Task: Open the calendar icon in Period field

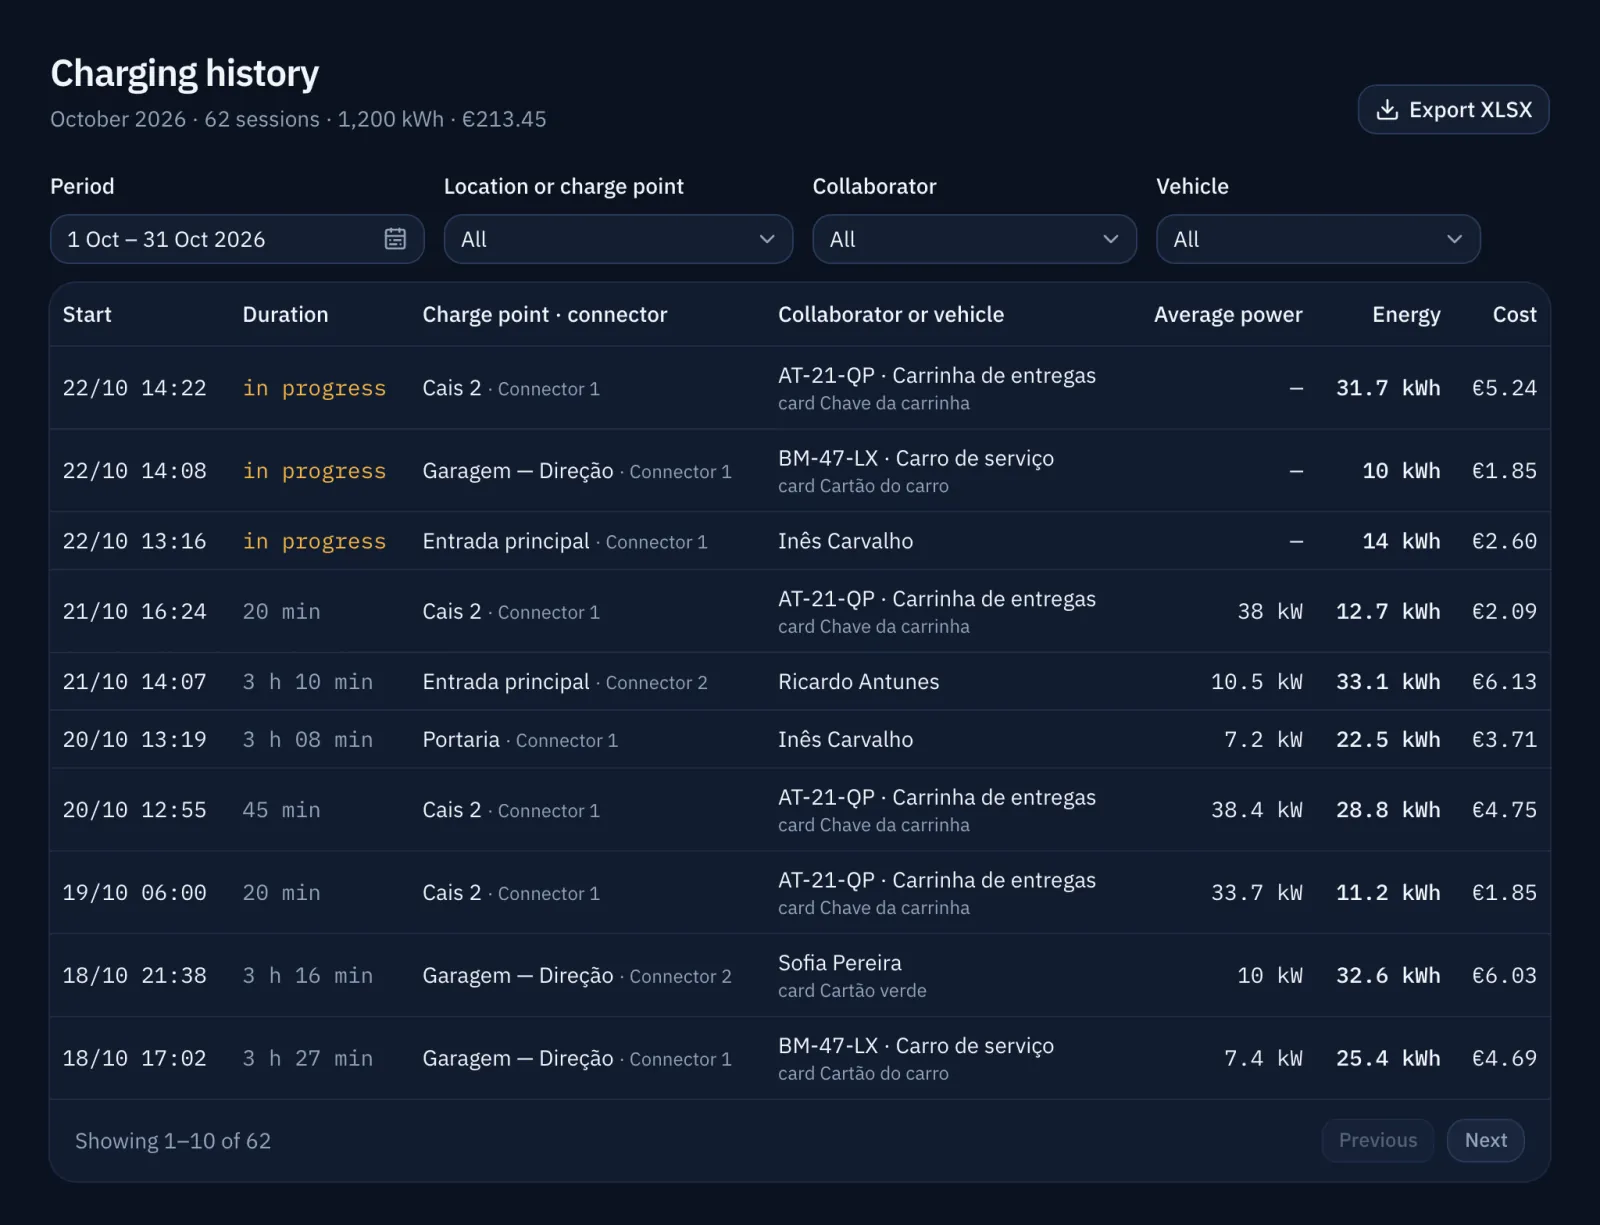Action: 395,239
